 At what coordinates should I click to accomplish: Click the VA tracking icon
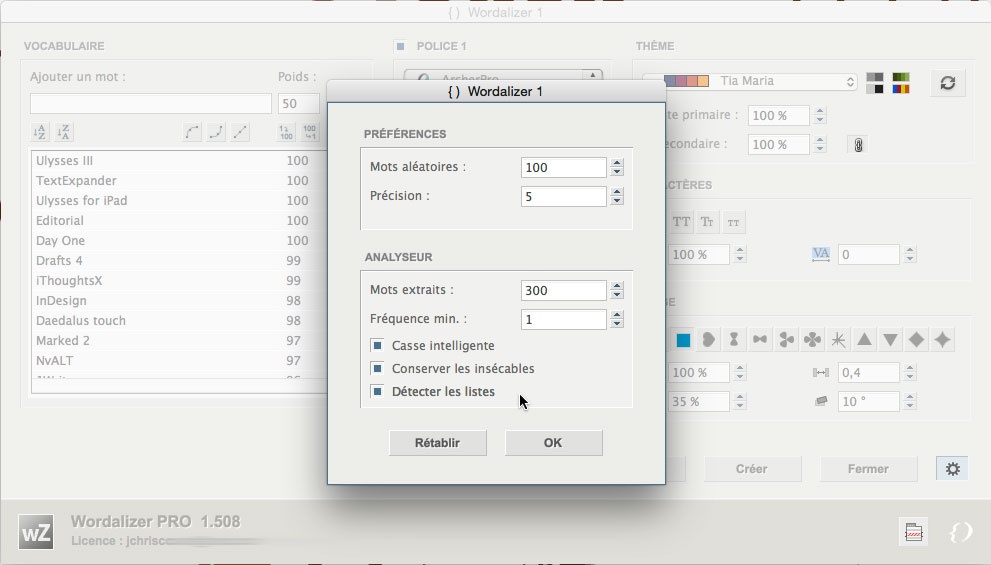(x=820, y=254)
